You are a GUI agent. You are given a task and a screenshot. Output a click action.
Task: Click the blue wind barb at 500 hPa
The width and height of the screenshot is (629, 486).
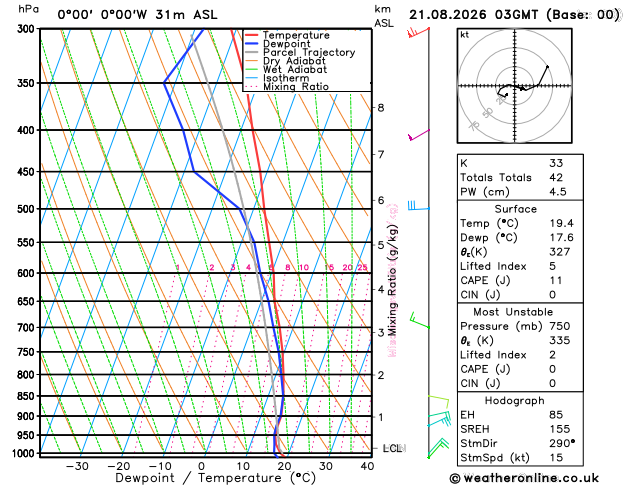pyautogui.click(x=418, y=206)
